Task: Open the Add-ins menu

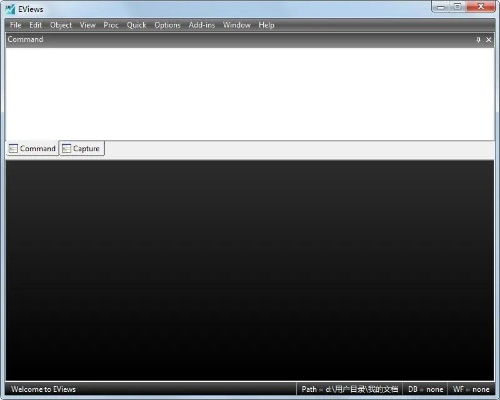Action: pos(202,25)
